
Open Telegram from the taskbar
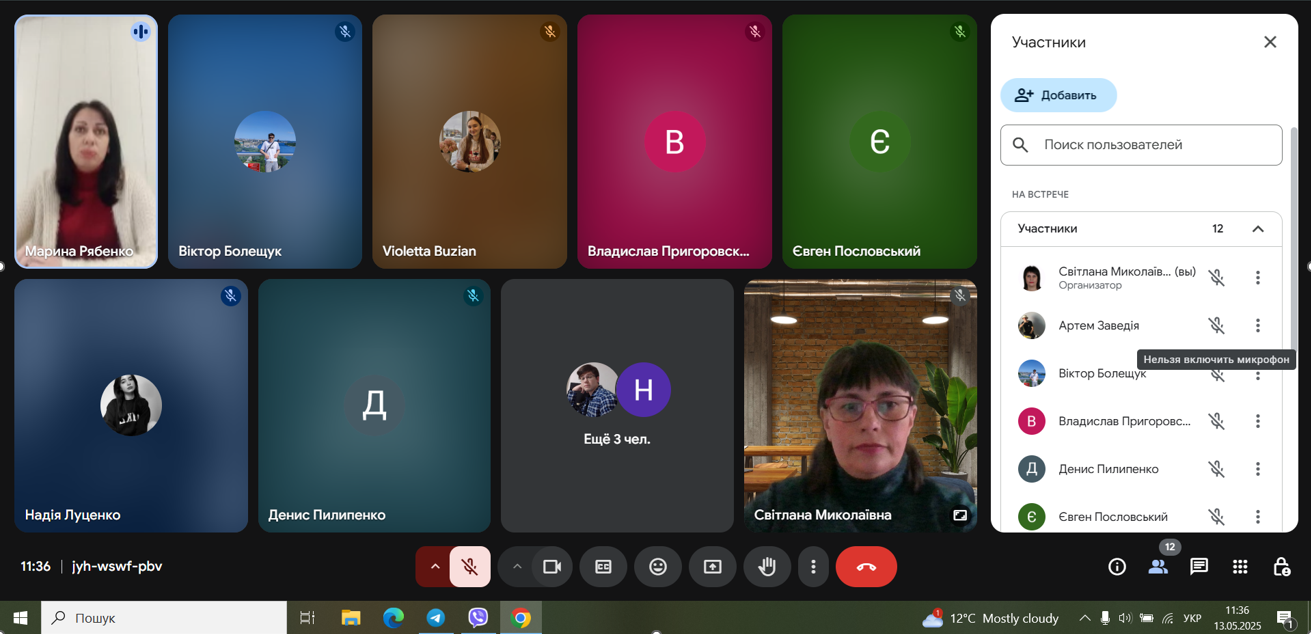point(436,618)
